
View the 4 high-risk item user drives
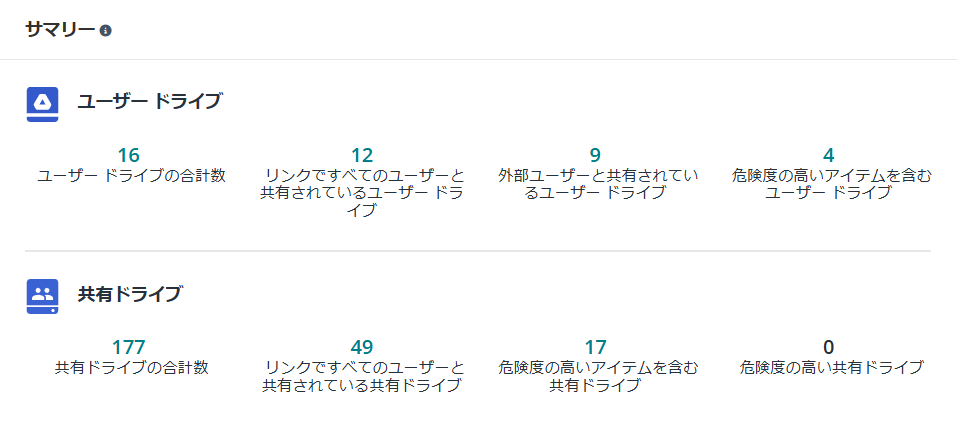(828, 155)
